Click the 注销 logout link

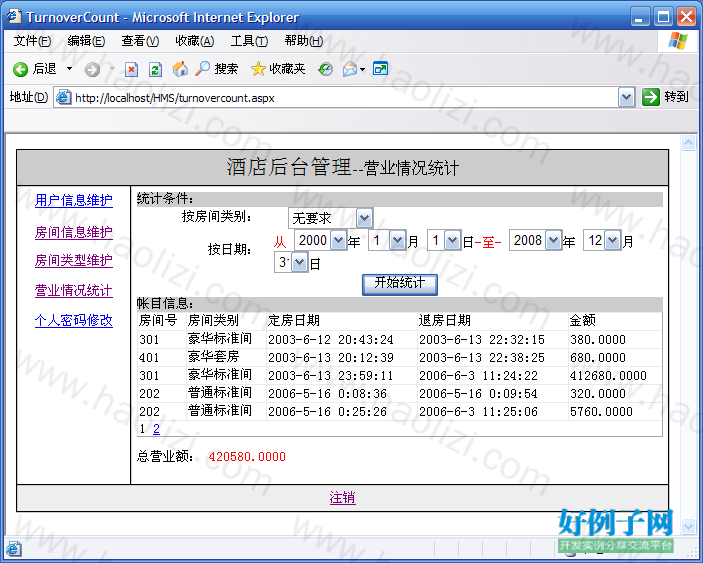click(343, 498)
